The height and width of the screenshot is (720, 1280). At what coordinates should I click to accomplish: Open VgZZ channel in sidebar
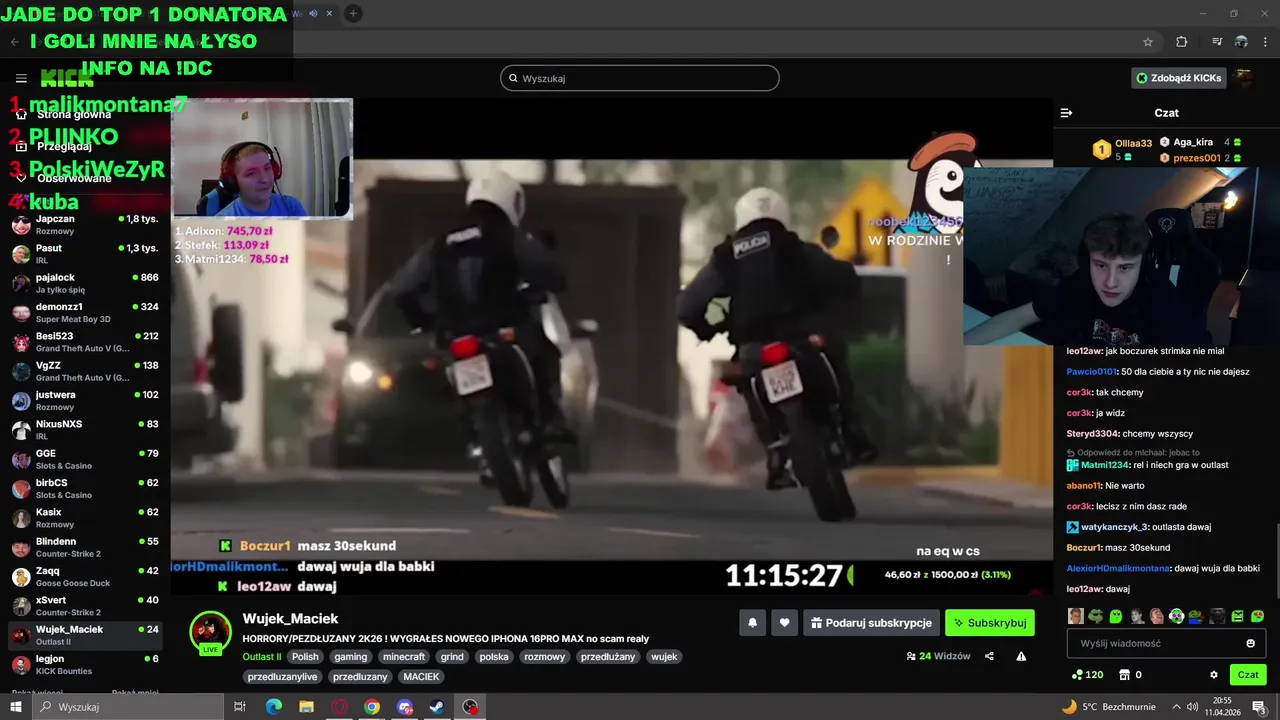pos(85,371)
